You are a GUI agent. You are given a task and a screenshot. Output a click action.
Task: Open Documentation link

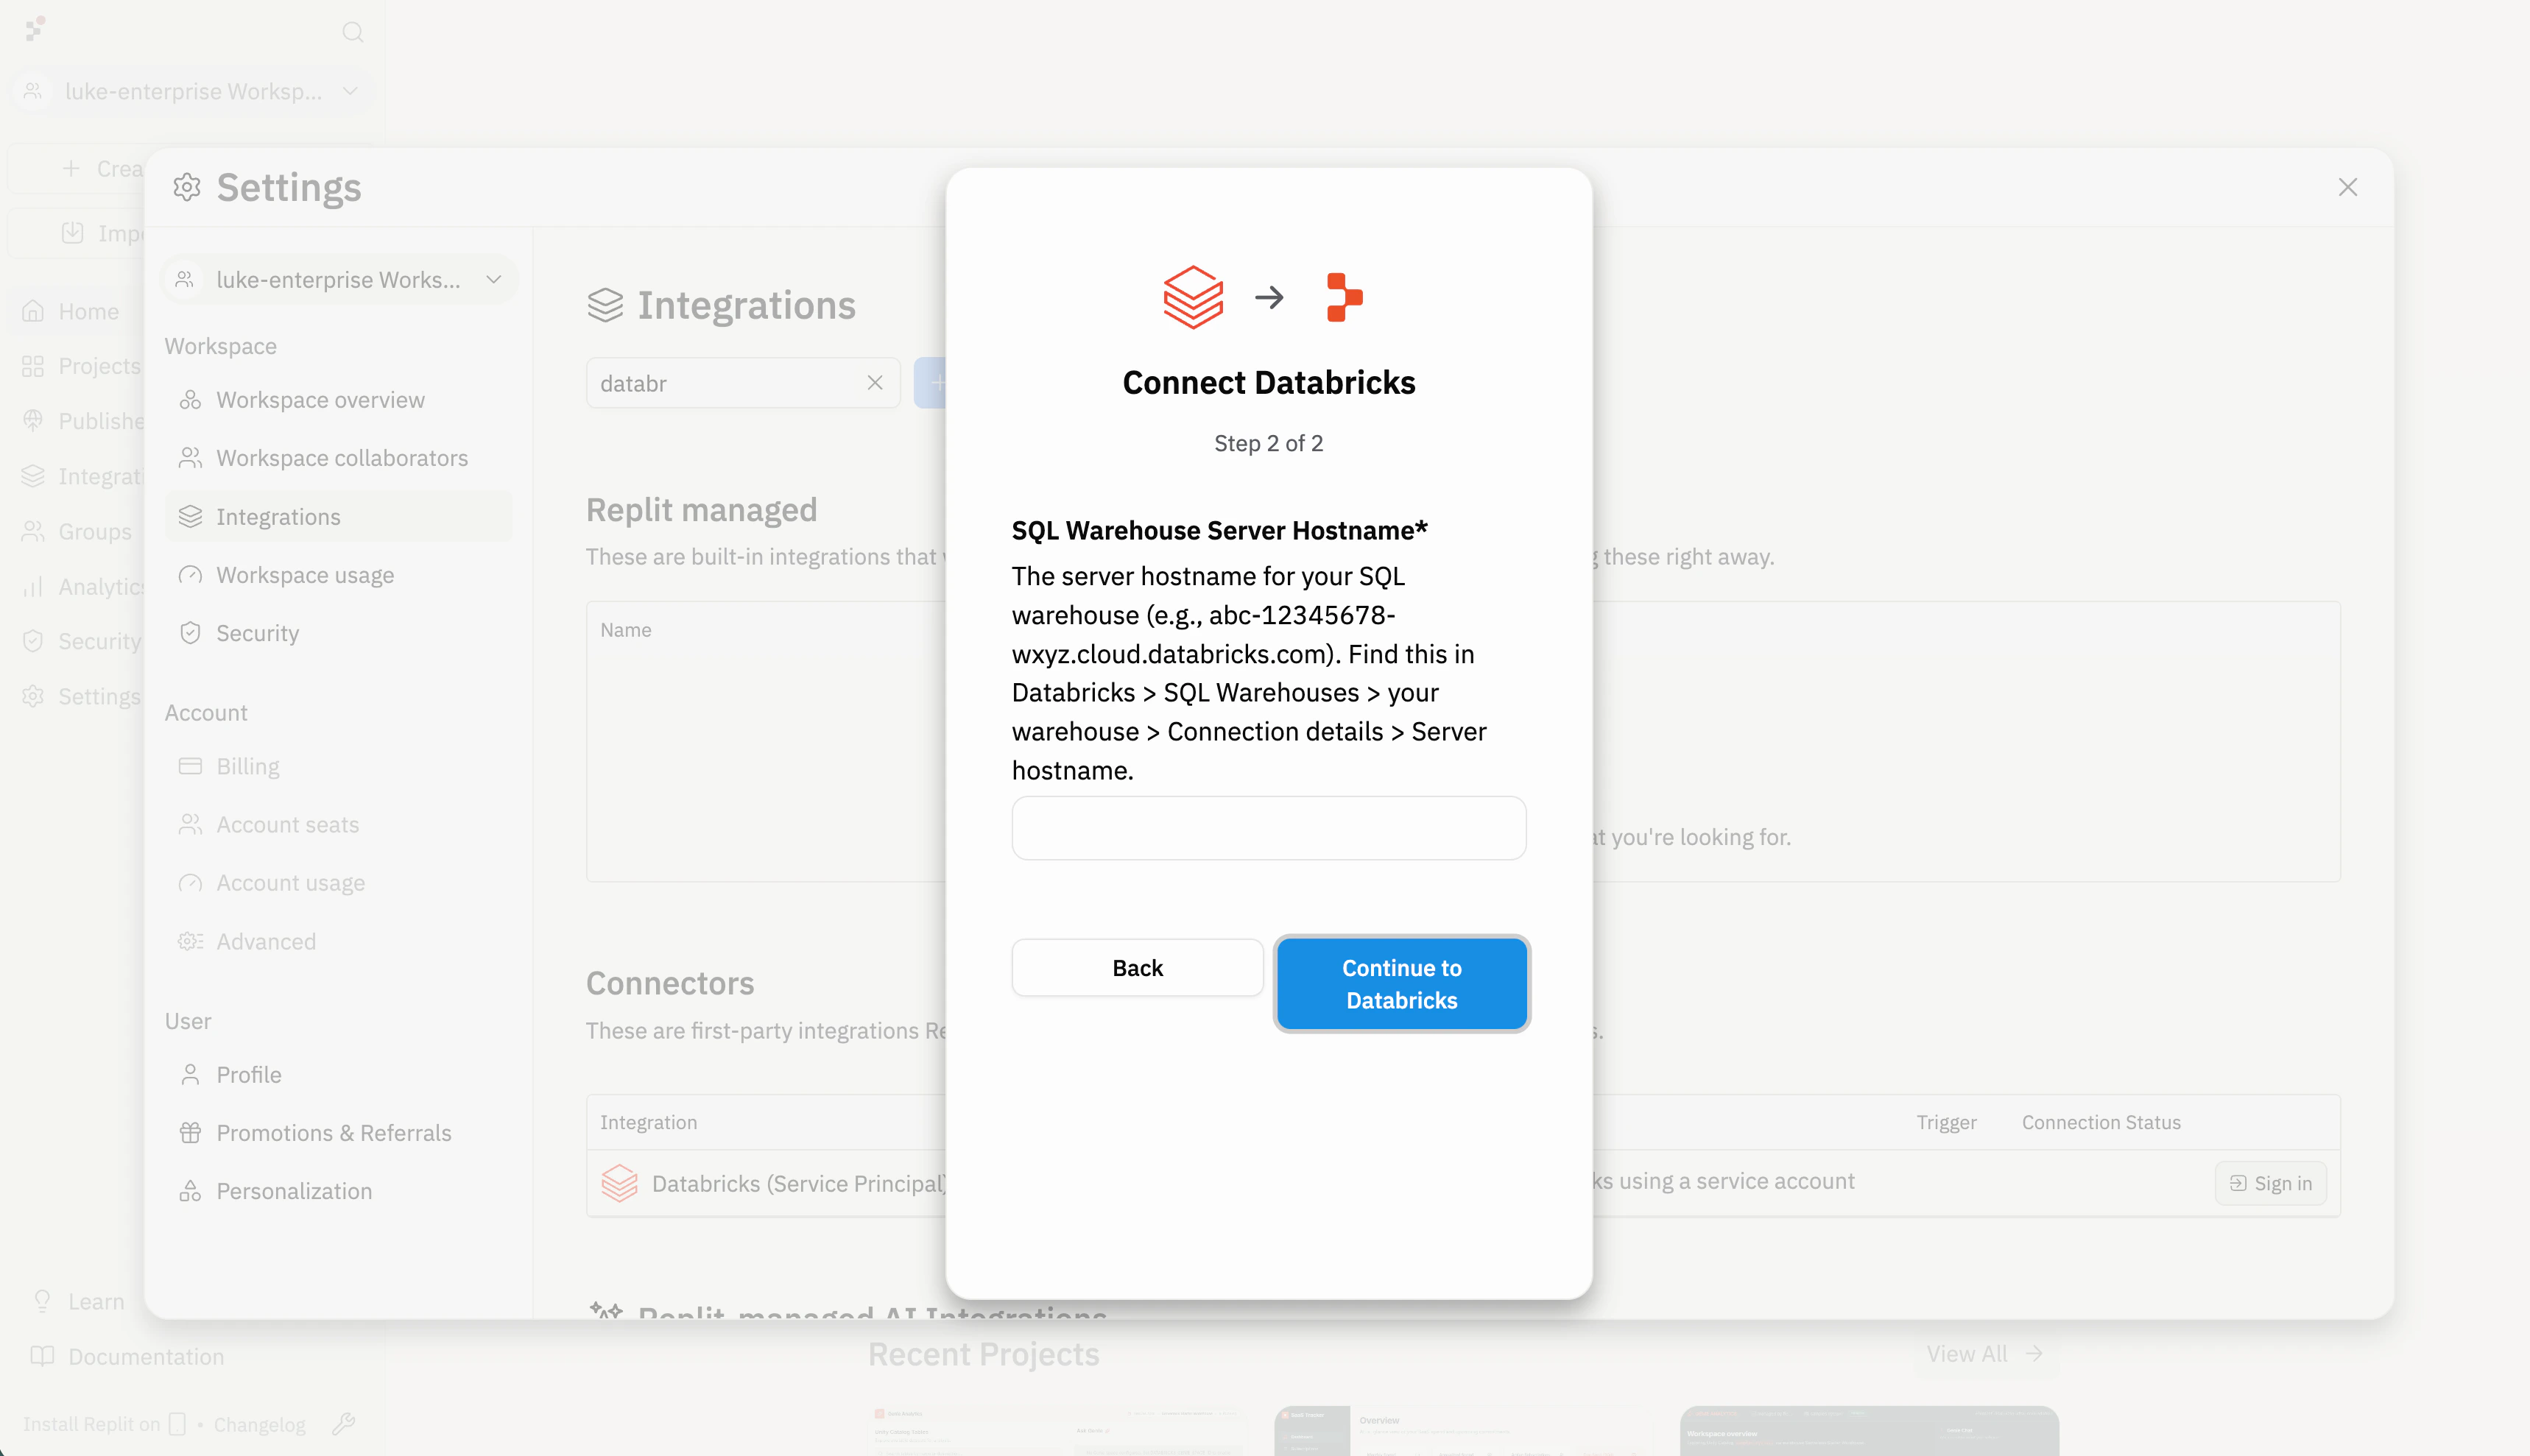pyautogui.click(x=127, y=1357)
